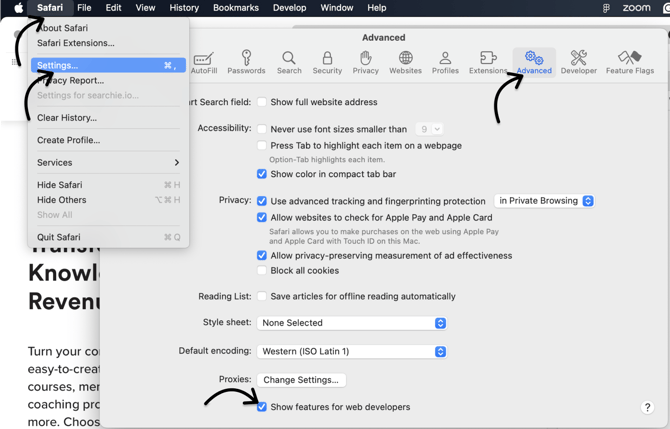
Task: Open the Default encoding dropdown
Action: [352, 352]
